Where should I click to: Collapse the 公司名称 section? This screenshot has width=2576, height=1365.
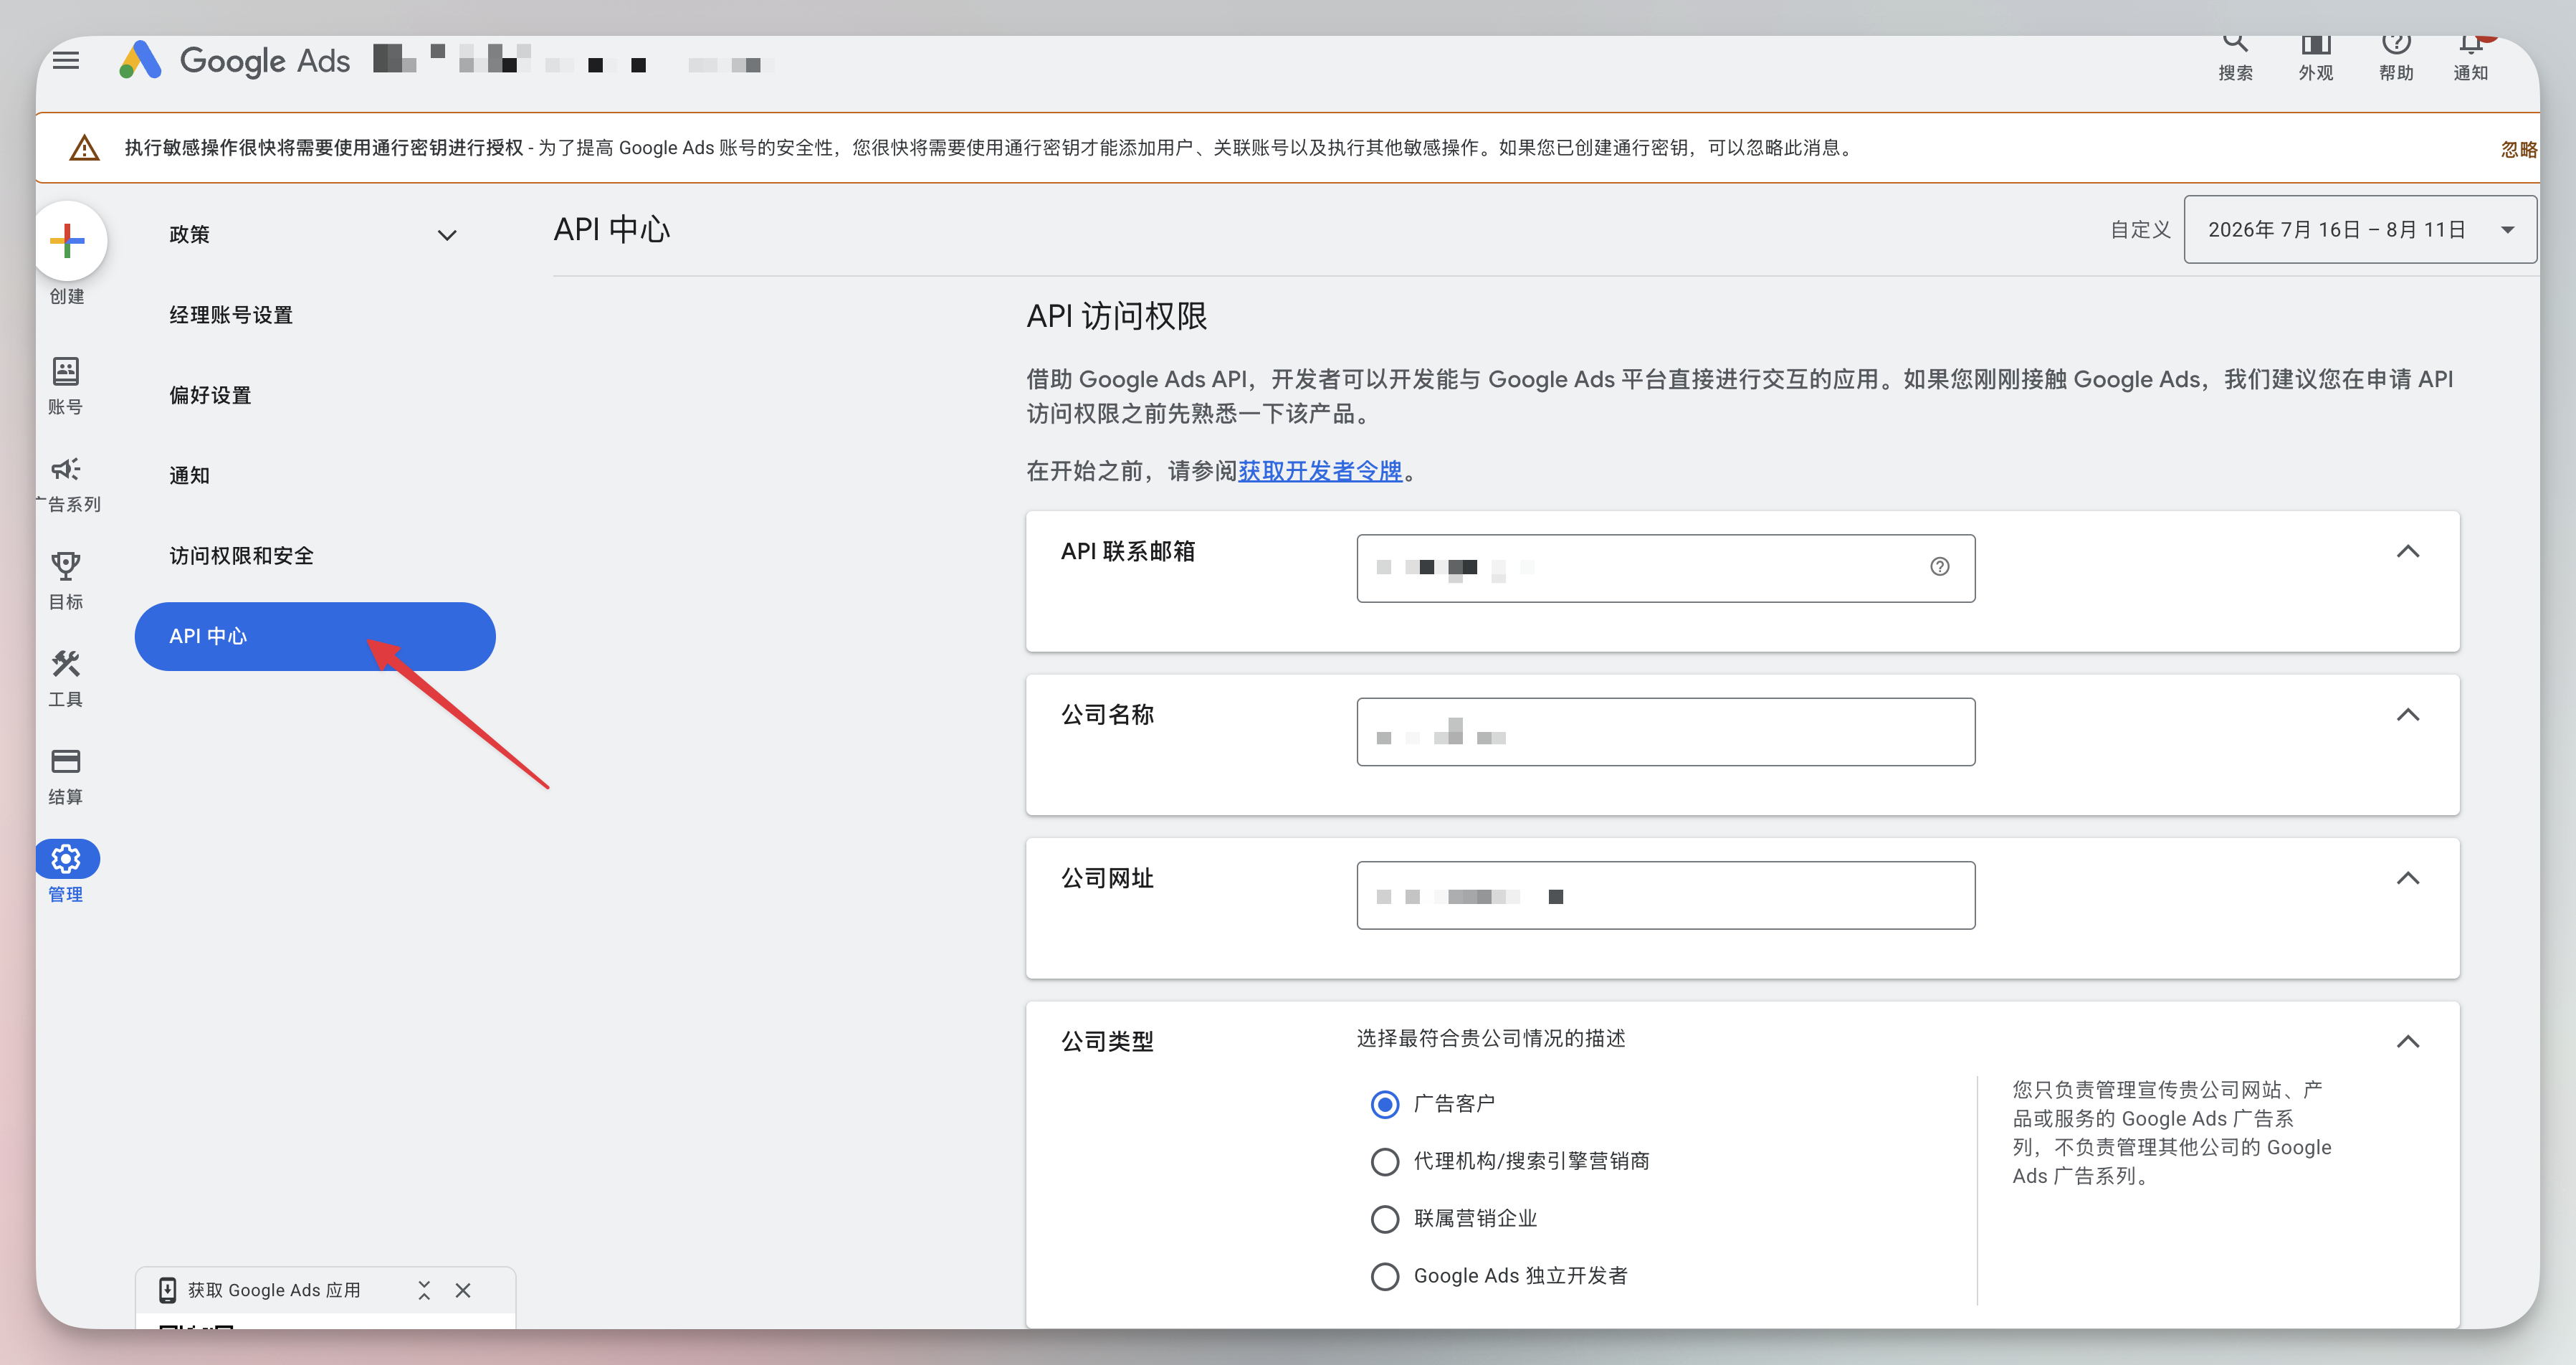pyautogui.click(x=2408, y=714)
